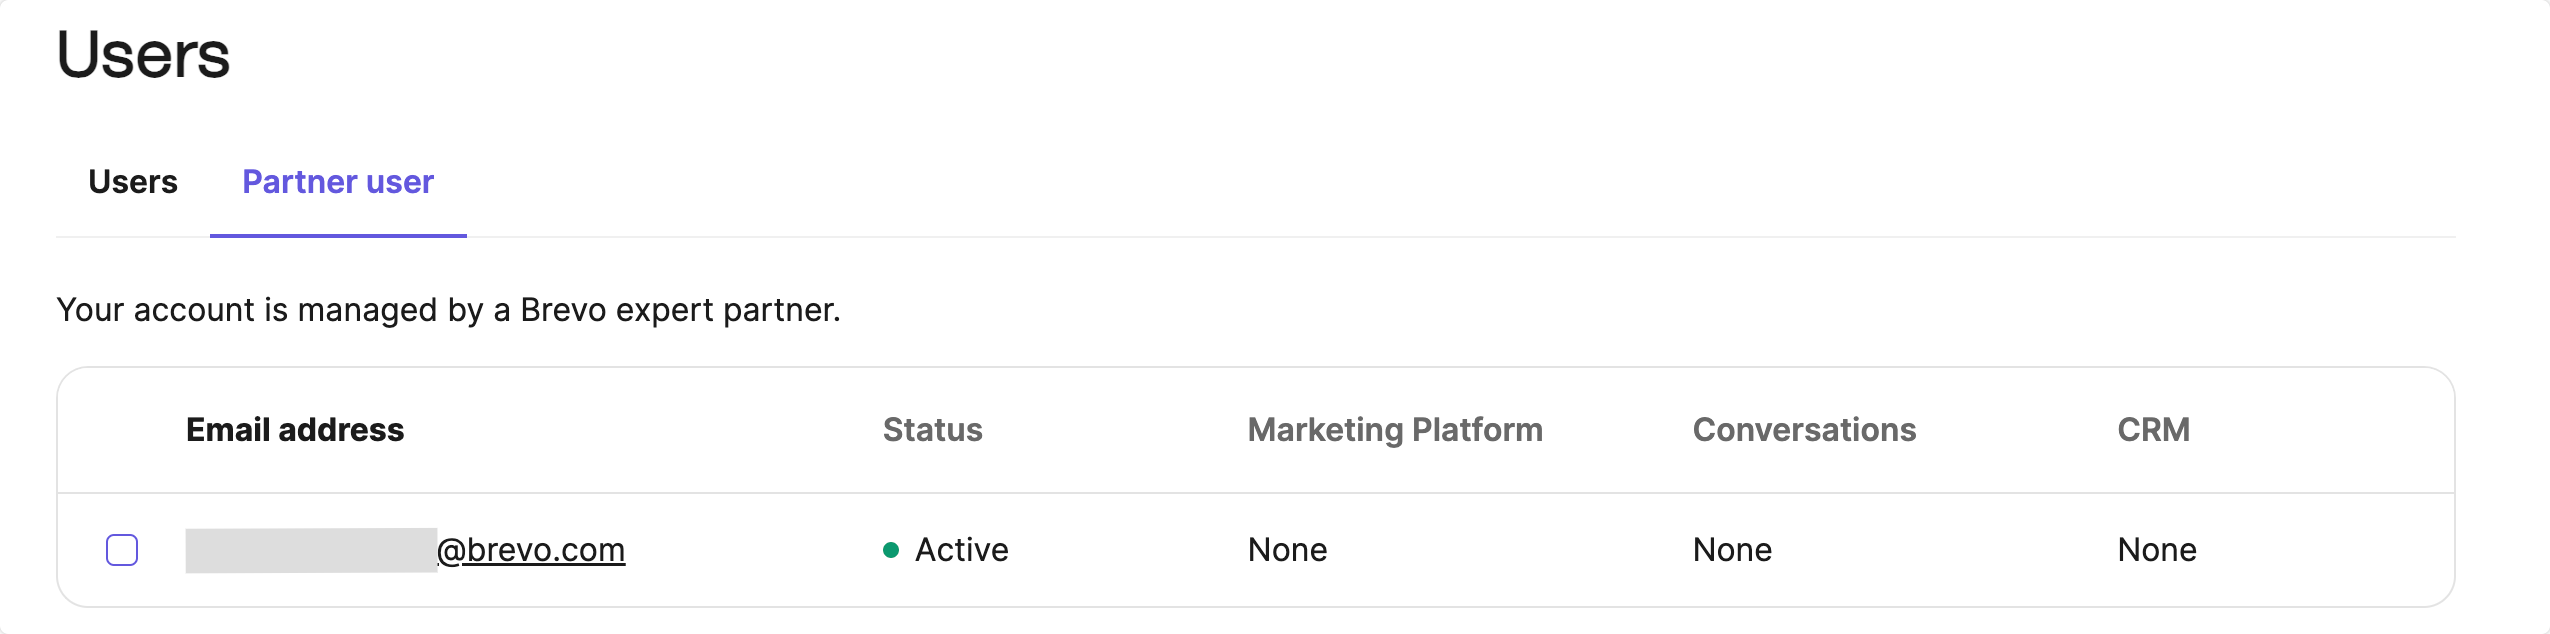This screenshot has width=2550, height=634.
Task: Click the Brevo expert partner message
Action: coord(448,310)
